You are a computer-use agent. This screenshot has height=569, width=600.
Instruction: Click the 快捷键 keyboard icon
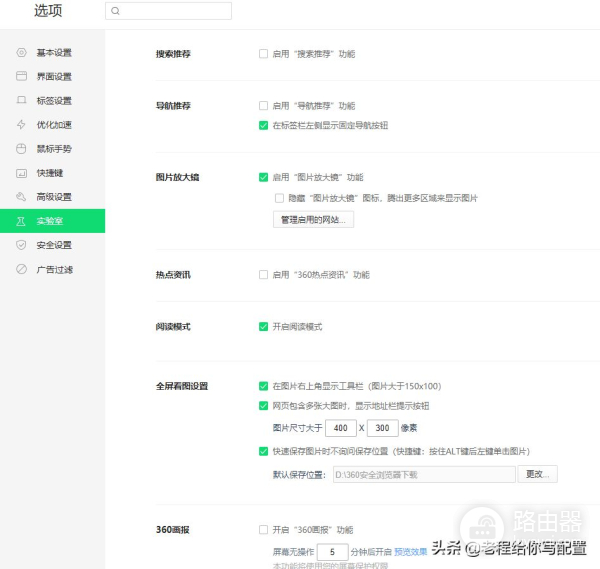click(21, 173)
